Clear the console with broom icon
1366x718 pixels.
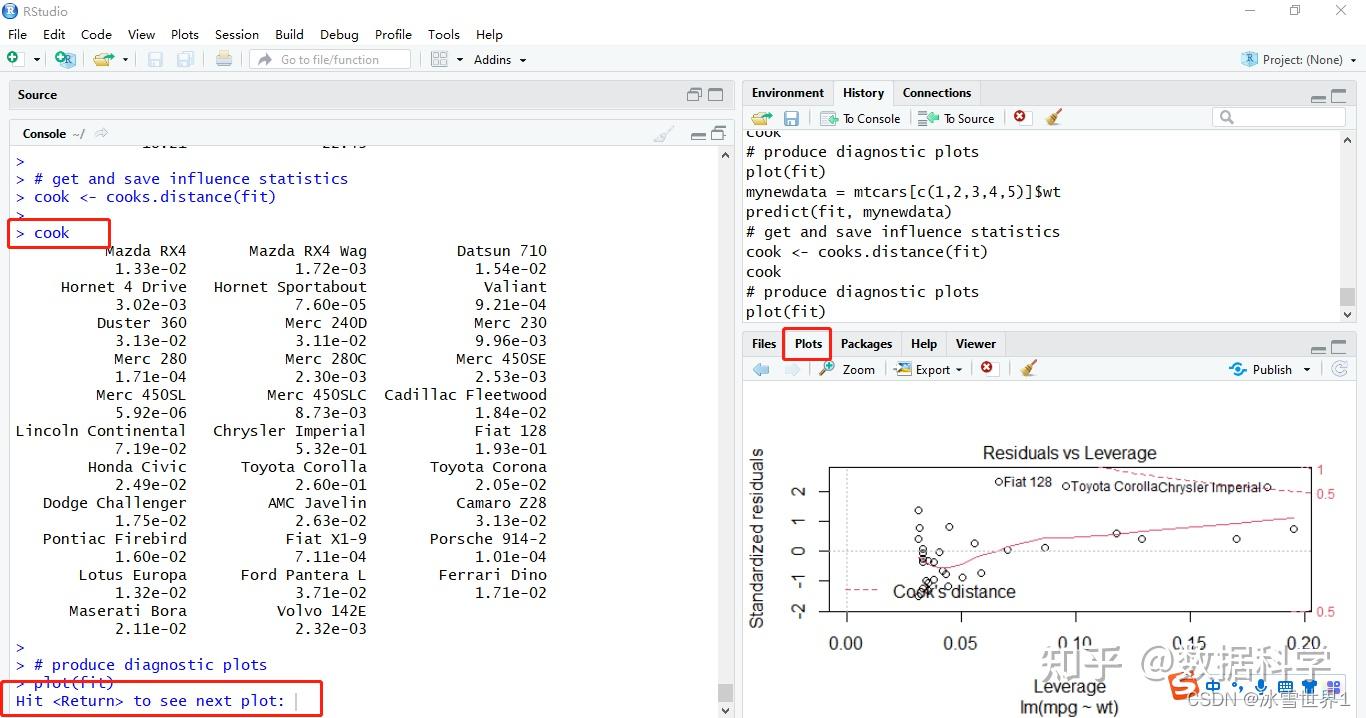(x=663, y=134)
